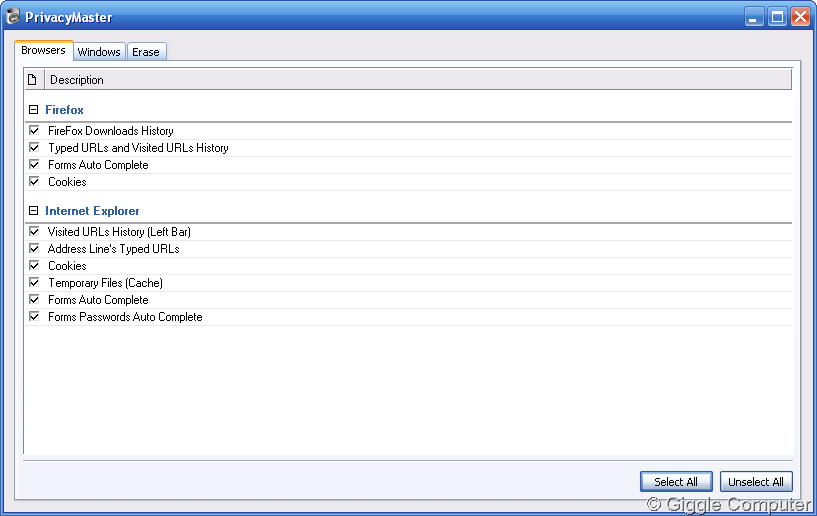
Task: Toggle Address Line's Typed URLs checkbox
Action: (x=34, y=249)
